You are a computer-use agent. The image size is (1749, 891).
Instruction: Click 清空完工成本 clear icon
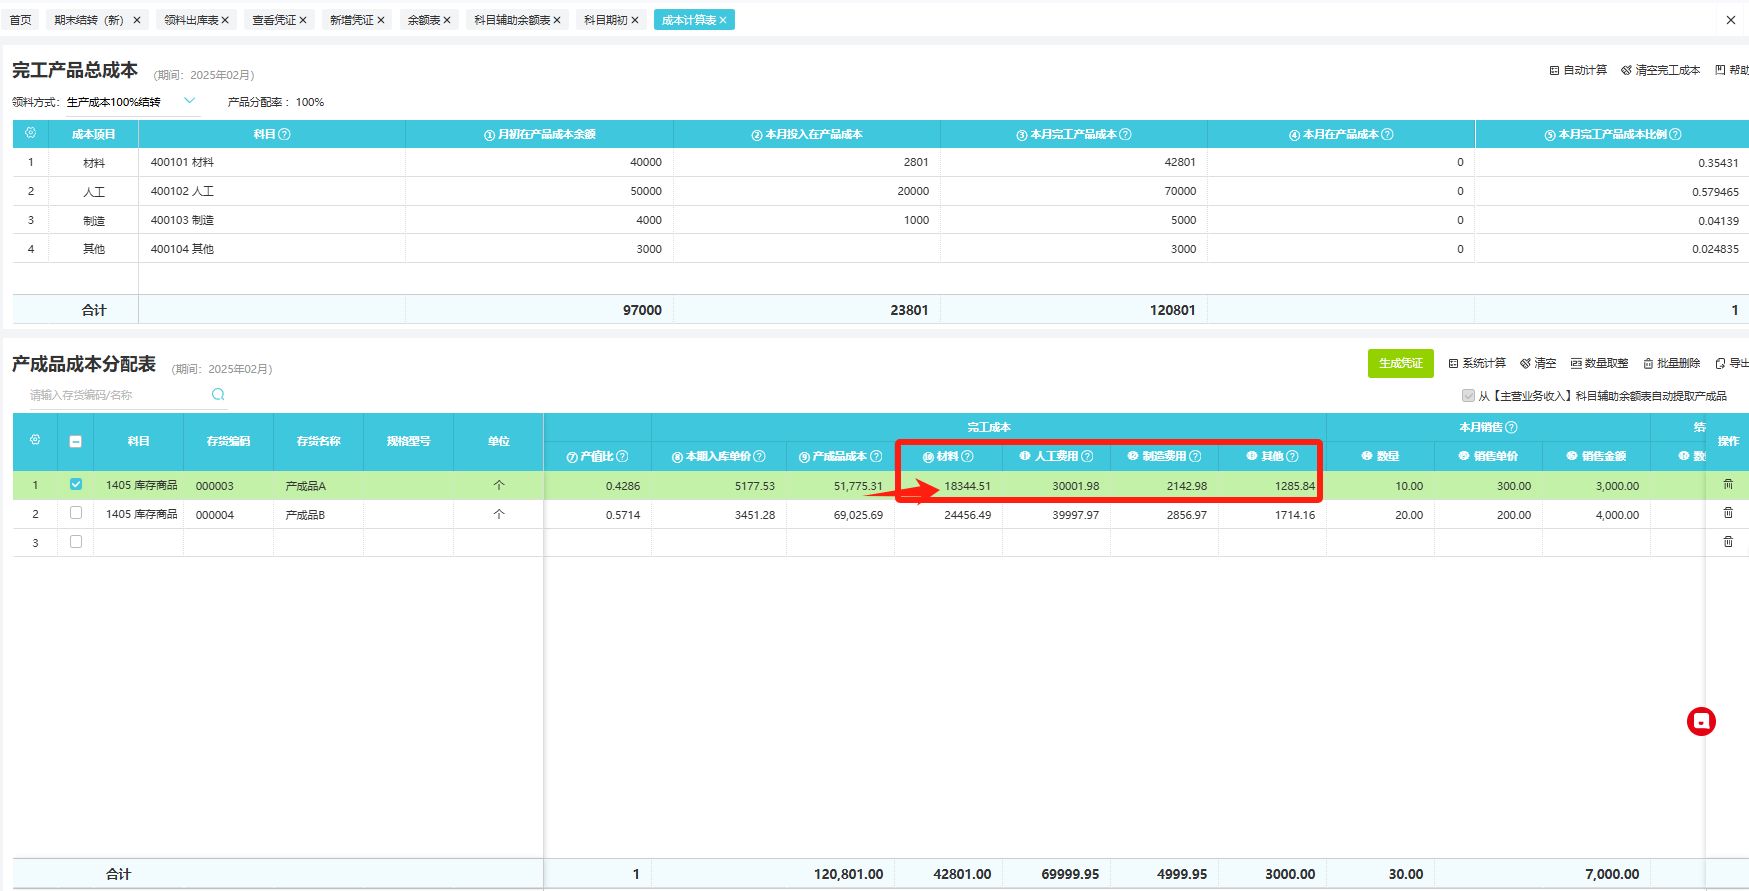click(1626, 70)
